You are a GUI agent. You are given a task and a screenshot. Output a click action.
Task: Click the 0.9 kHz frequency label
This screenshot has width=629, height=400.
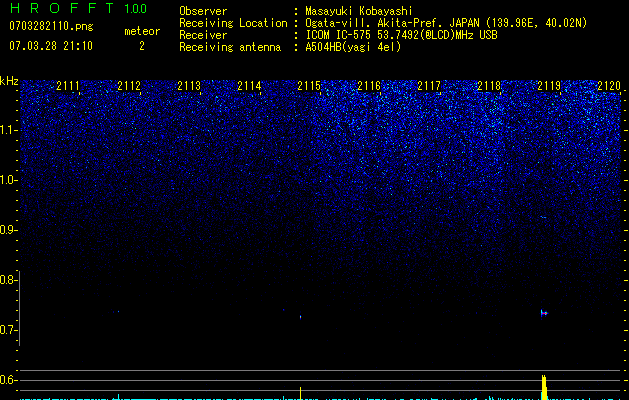click(8, 230)
